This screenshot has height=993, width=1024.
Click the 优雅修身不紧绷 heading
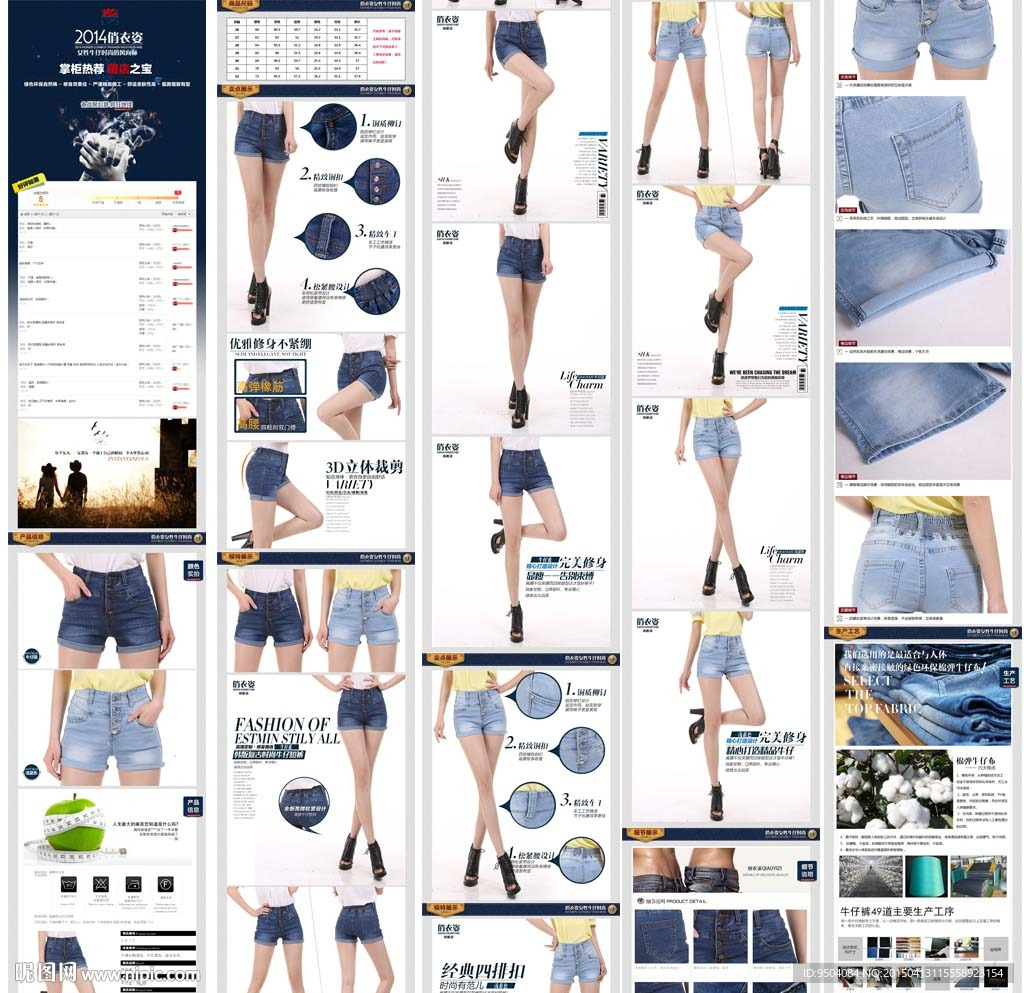pos(270,343)
